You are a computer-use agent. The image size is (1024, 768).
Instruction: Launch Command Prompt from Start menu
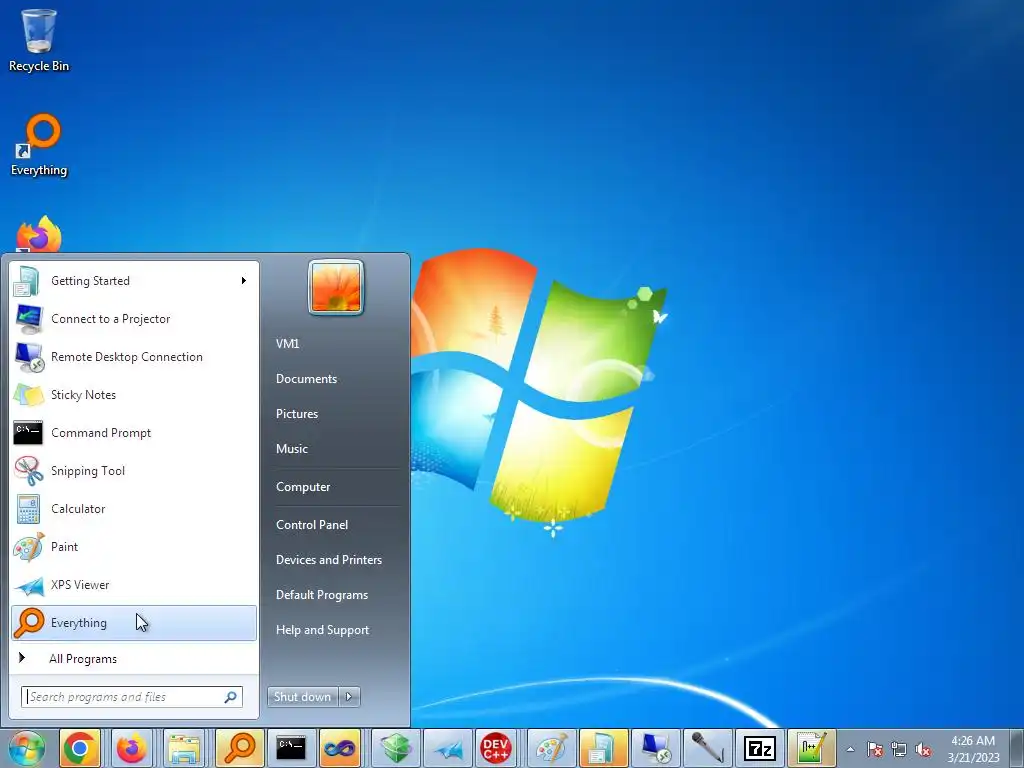(134, 432)
